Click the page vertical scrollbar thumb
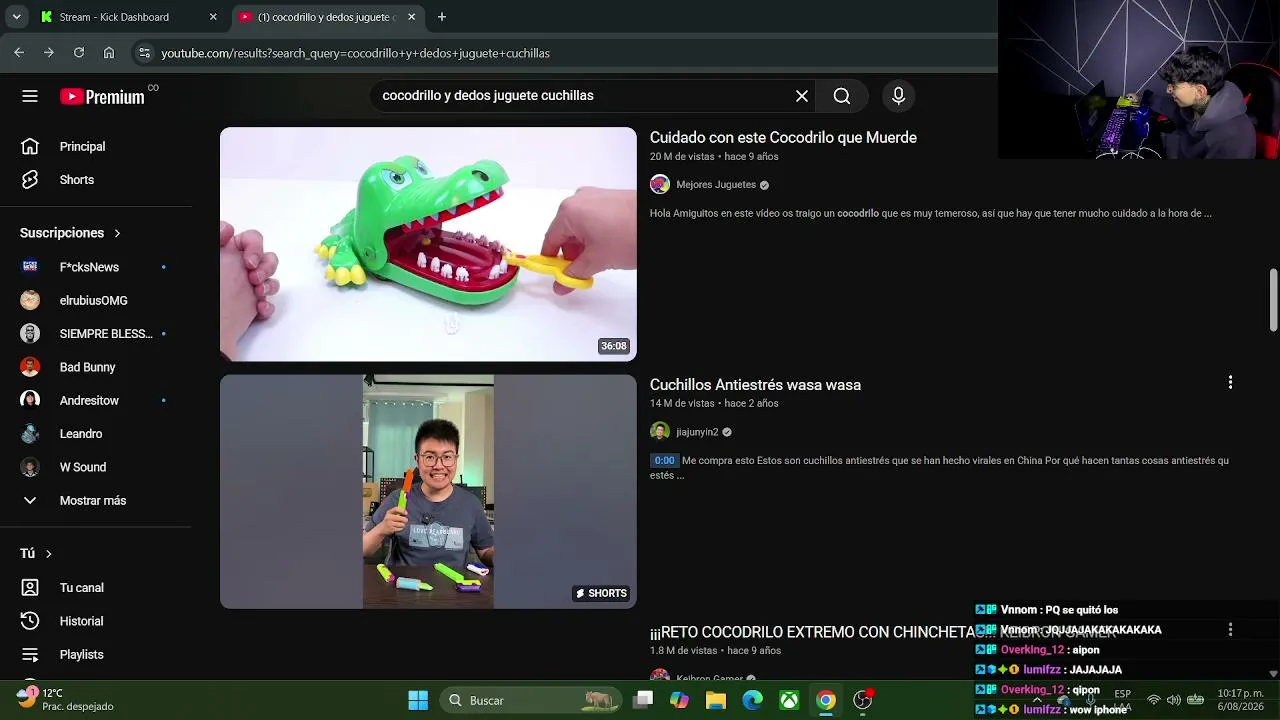Image resolution: width=1280 pixels, height=720 pixels. point(1273,299)
